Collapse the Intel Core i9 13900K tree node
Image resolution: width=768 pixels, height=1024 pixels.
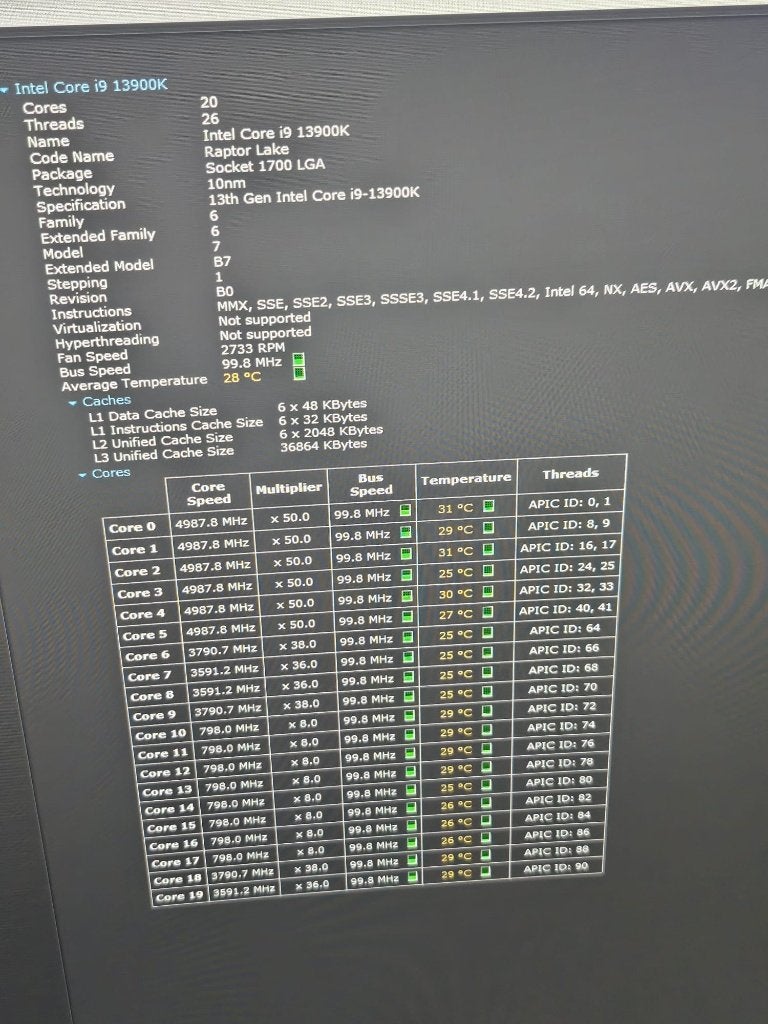point(5,89)
